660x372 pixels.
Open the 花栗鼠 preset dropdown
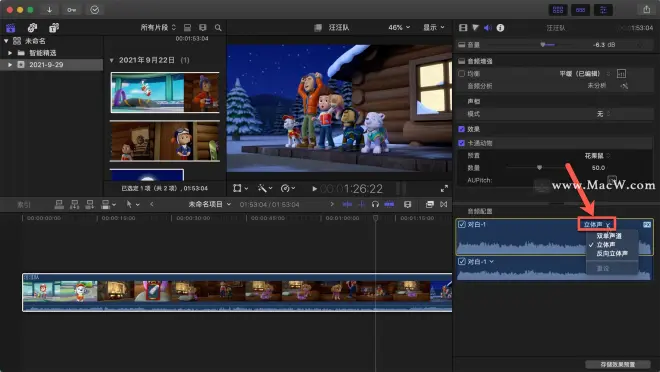click(x=597, y=156)
